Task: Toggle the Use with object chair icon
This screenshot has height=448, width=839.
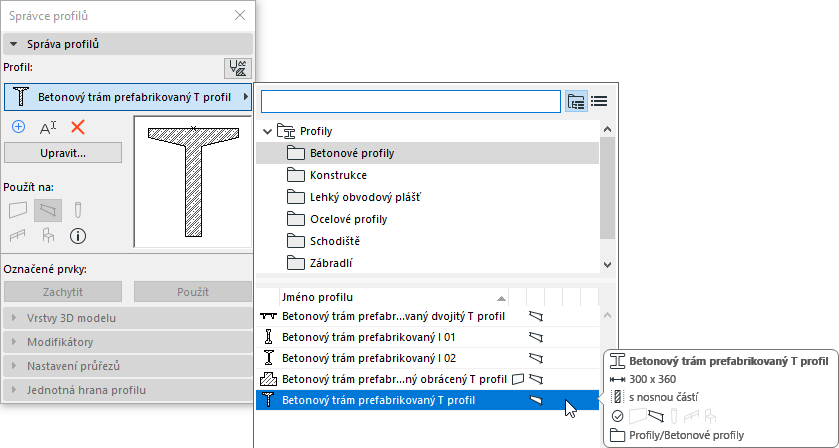Action: coord(48,236)
